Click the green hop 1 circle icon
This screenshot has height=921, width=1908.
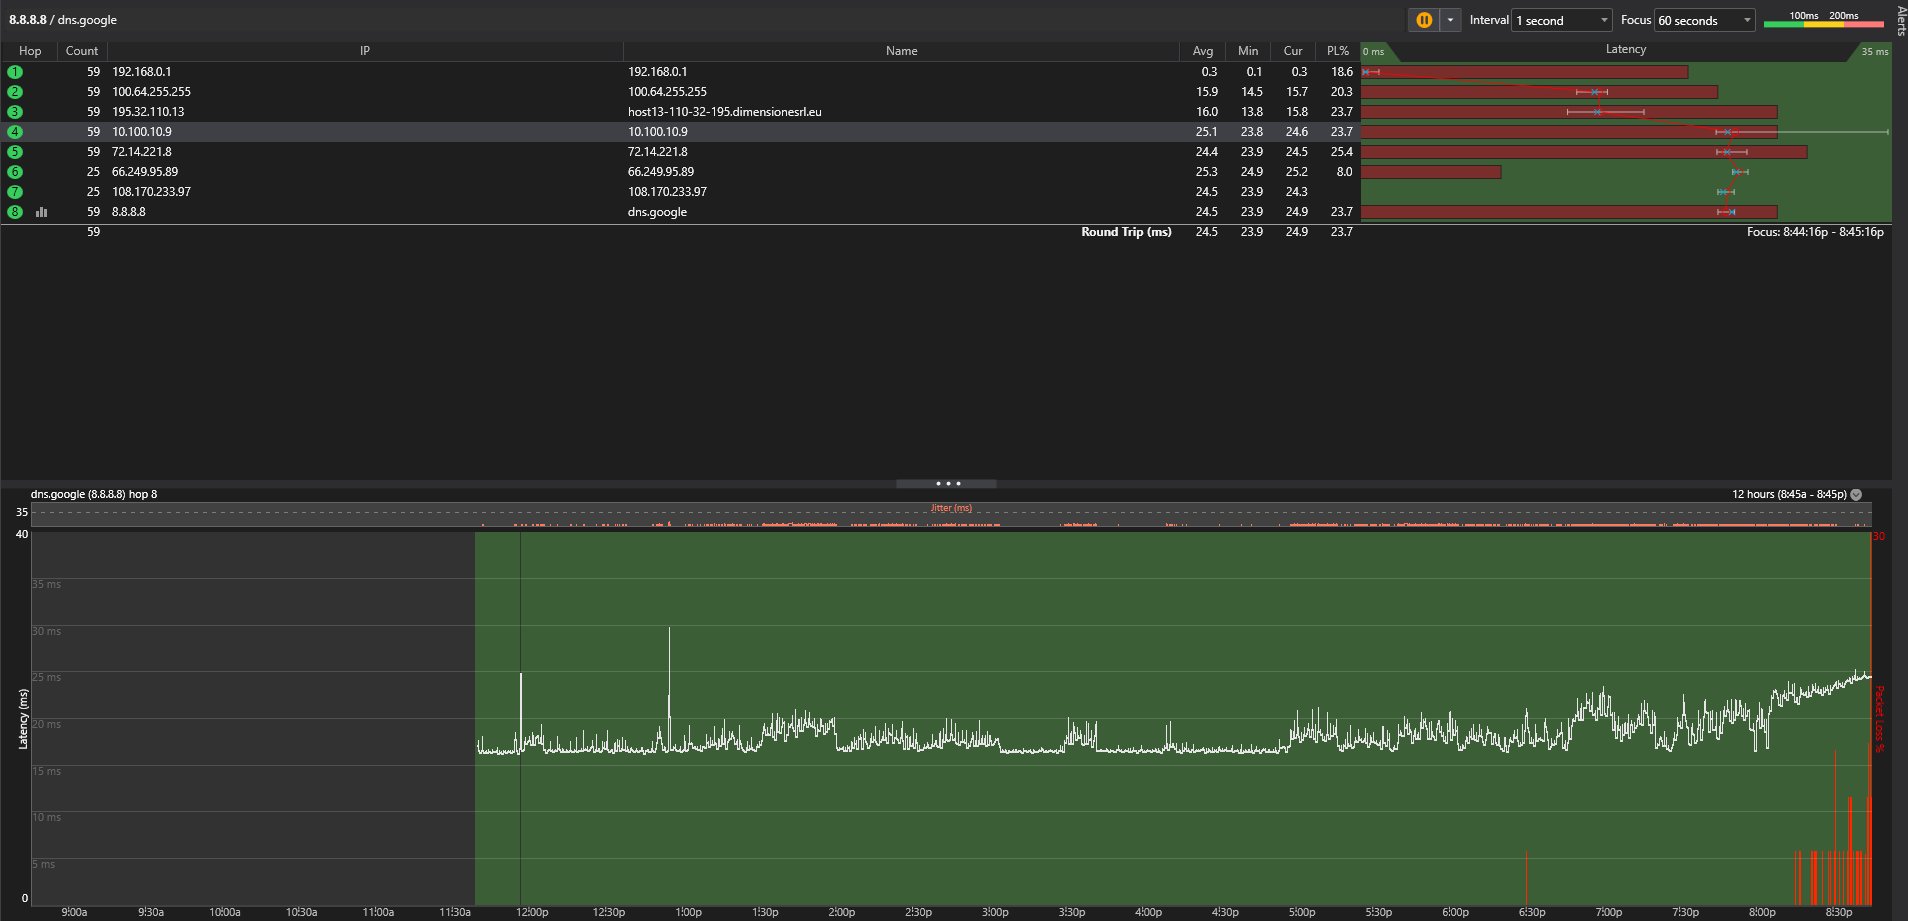(15, 72)
